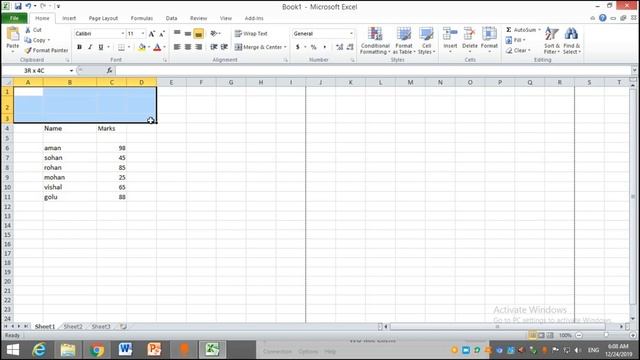Image resolution: width=640 pixels, height=360 pixels.
Task: Toggle Align Text Left
Action: (x=177, y=47)
